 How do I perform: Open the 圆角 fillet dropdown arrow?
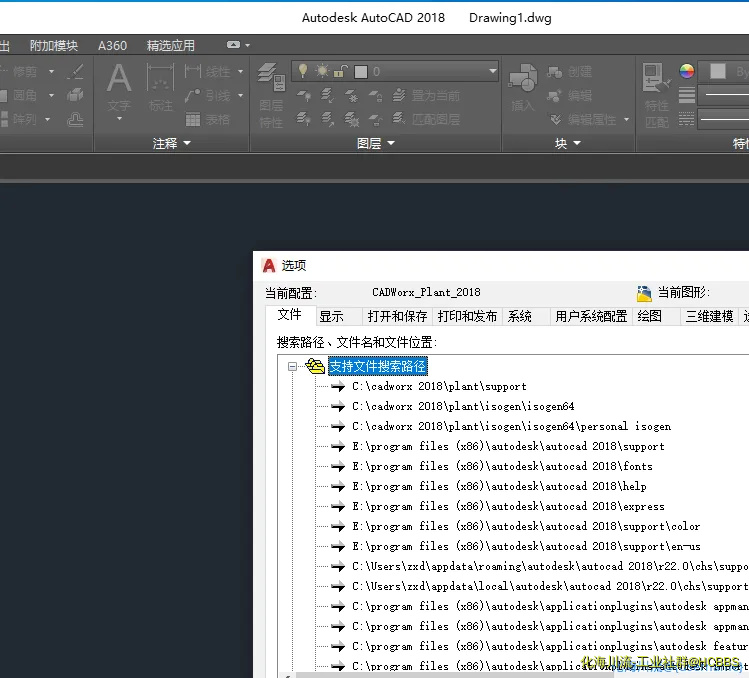point(51,96)
